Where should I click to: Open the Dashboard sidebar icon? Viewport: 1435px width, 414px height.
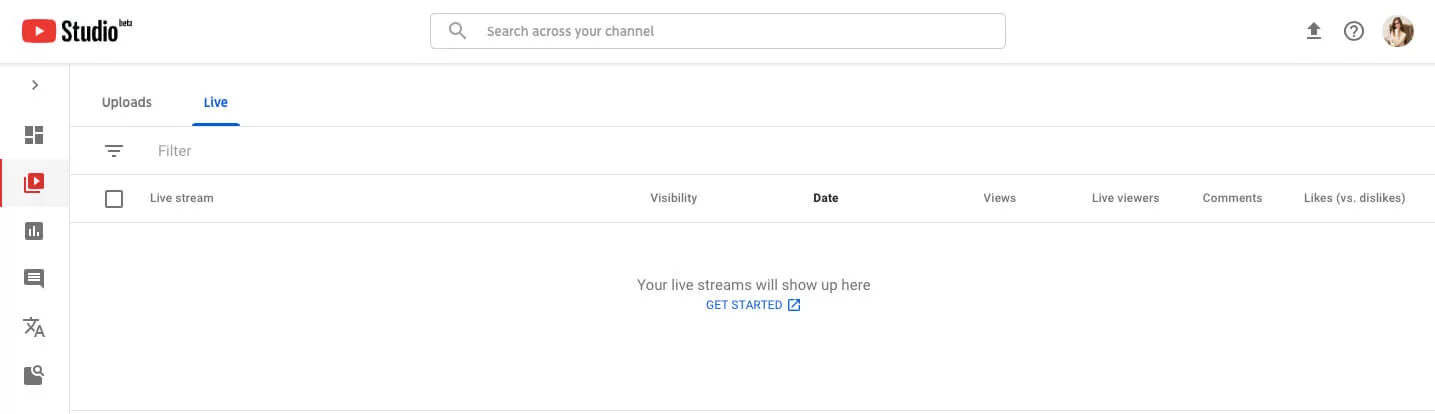[x=34, y=135]
